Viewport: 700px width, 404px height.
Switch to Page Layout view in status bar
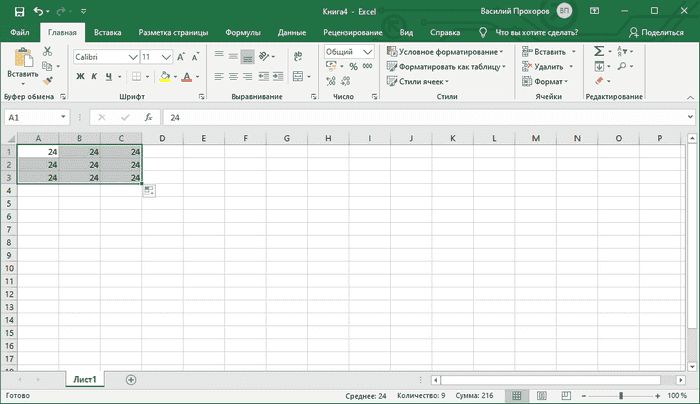click(541, 396)
